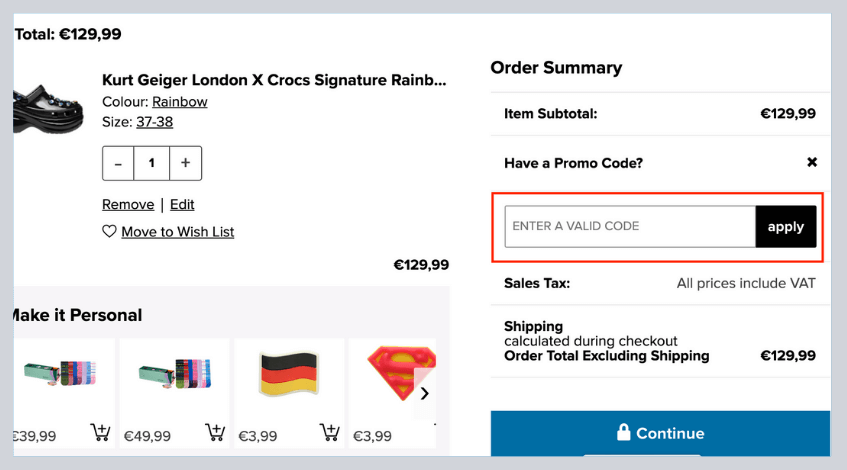Open the 37-38 size link
This screenshot has height=470, width=847.
tap(154, 122)
